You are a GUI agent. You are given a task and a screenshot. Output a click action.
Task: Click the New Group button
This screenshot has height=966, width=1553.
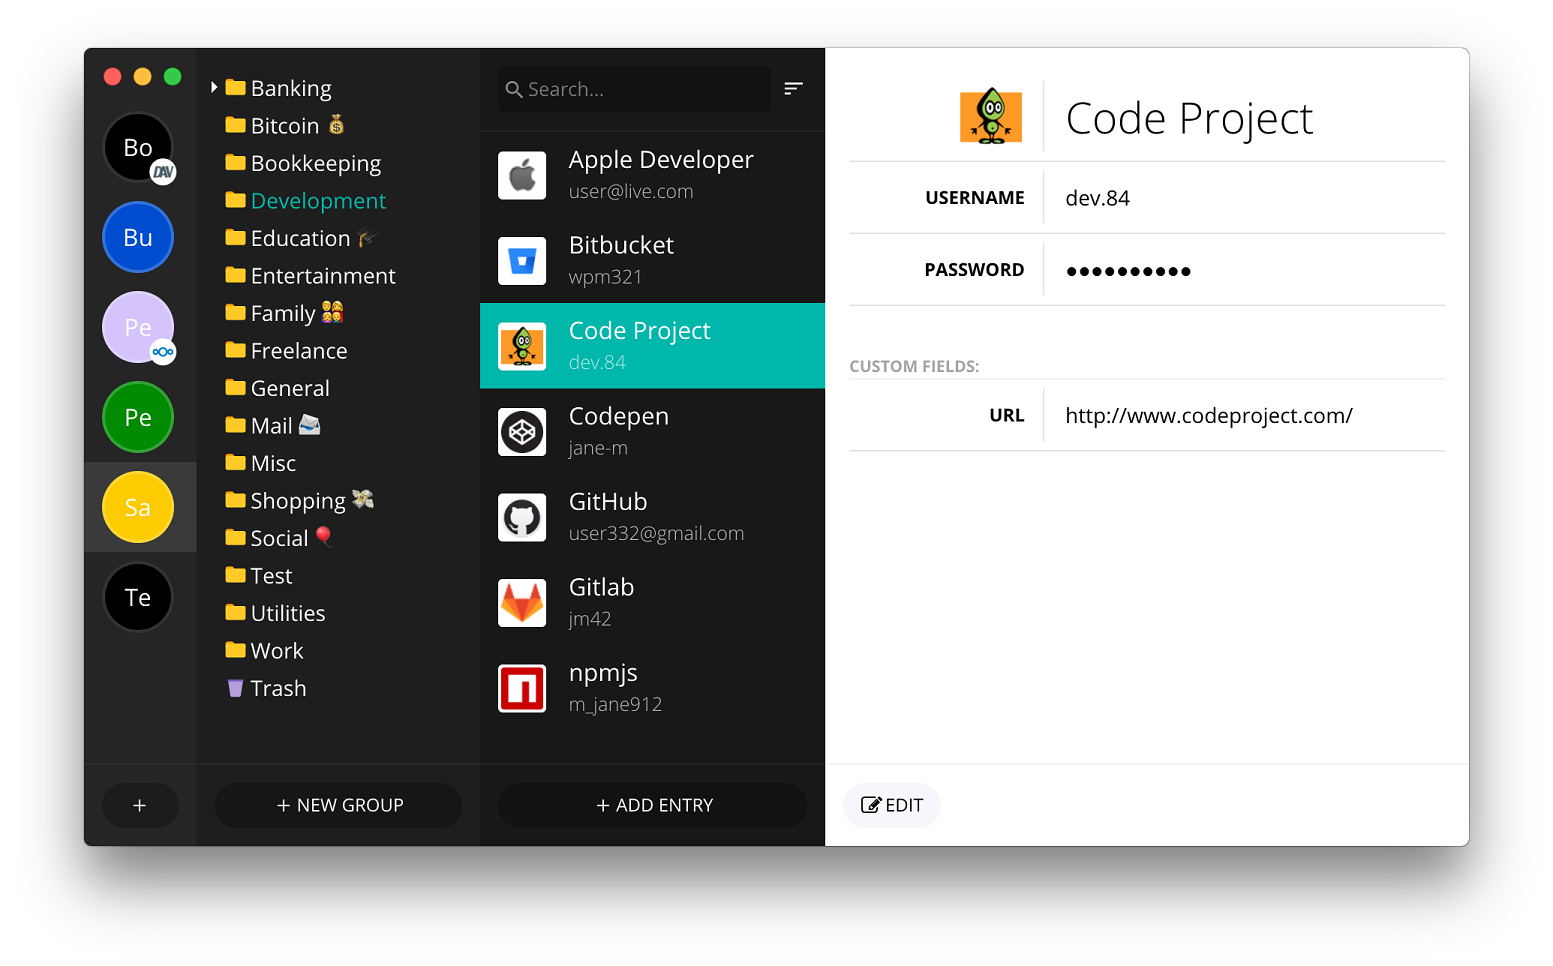pos(338,805)
